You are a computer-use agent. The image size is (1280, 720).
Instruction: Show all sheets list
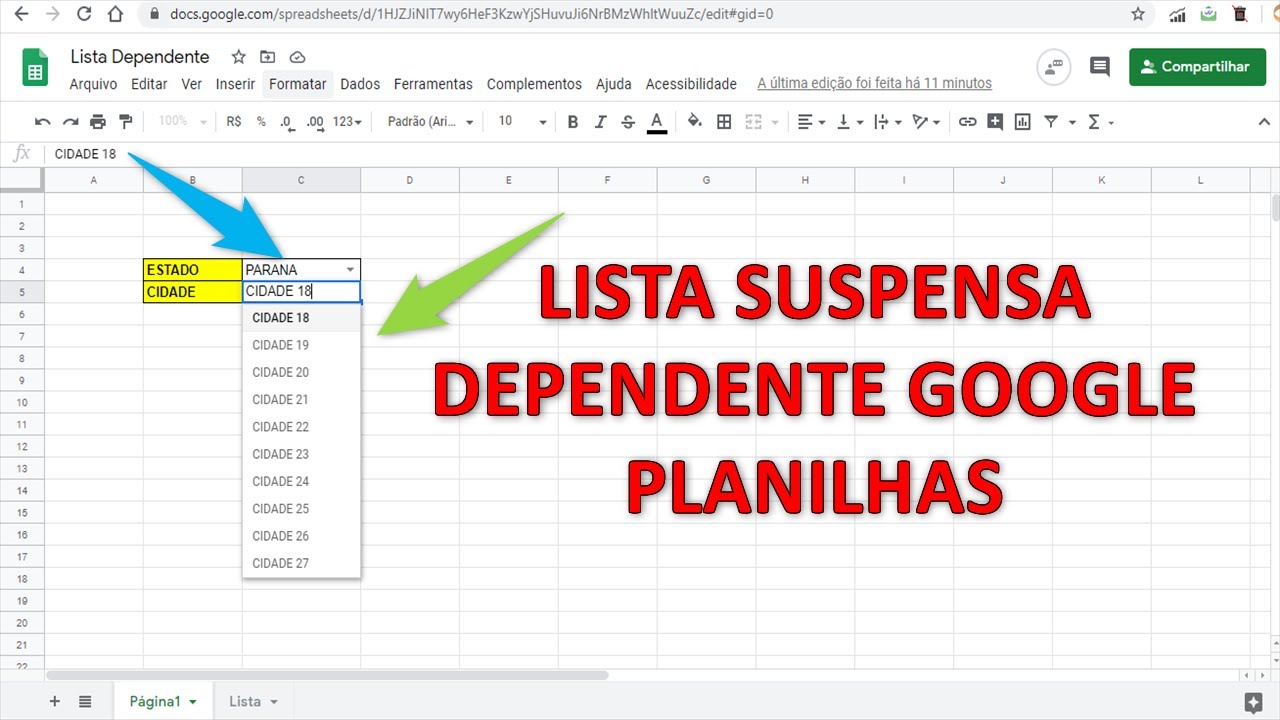click(85, 701)
